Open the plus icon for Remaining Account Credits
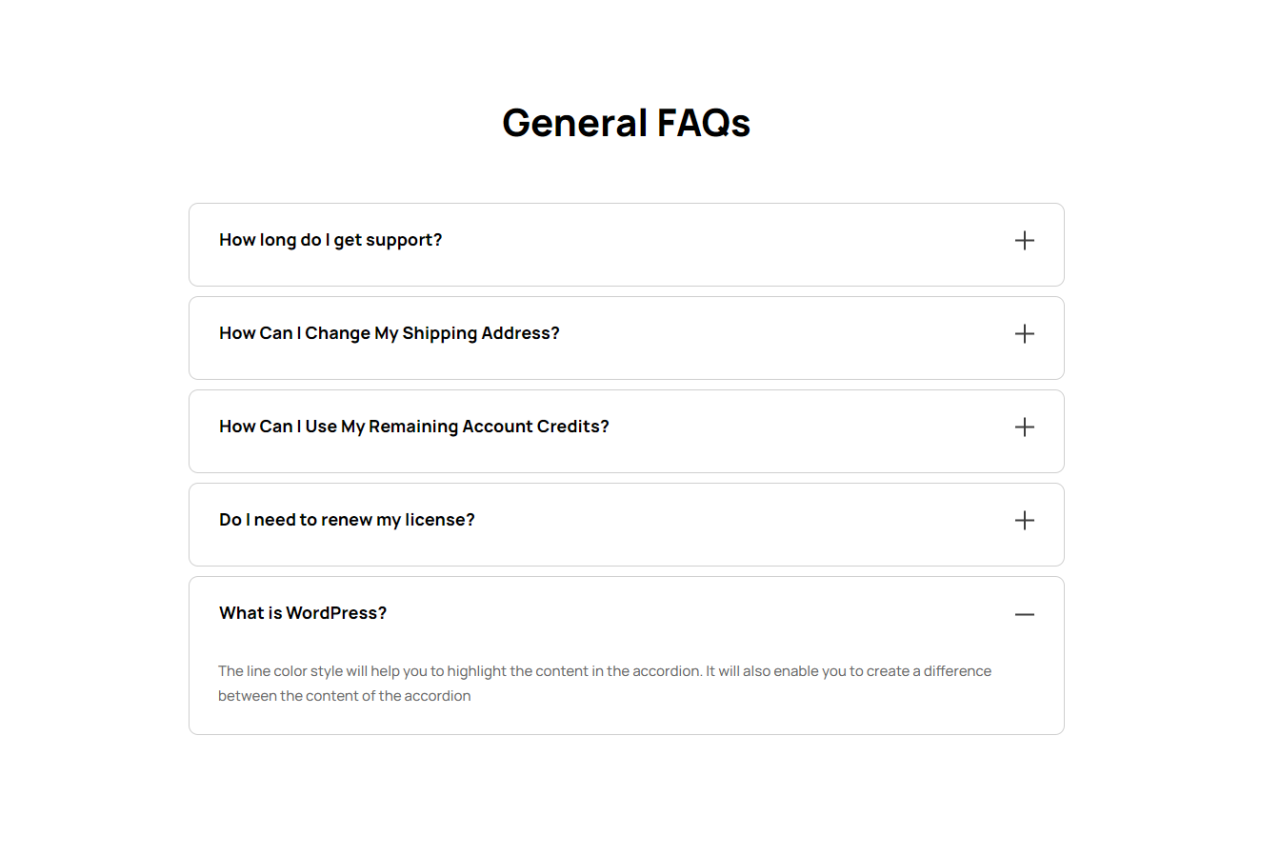This screenshot has height=855, width=1280. 1024,427
